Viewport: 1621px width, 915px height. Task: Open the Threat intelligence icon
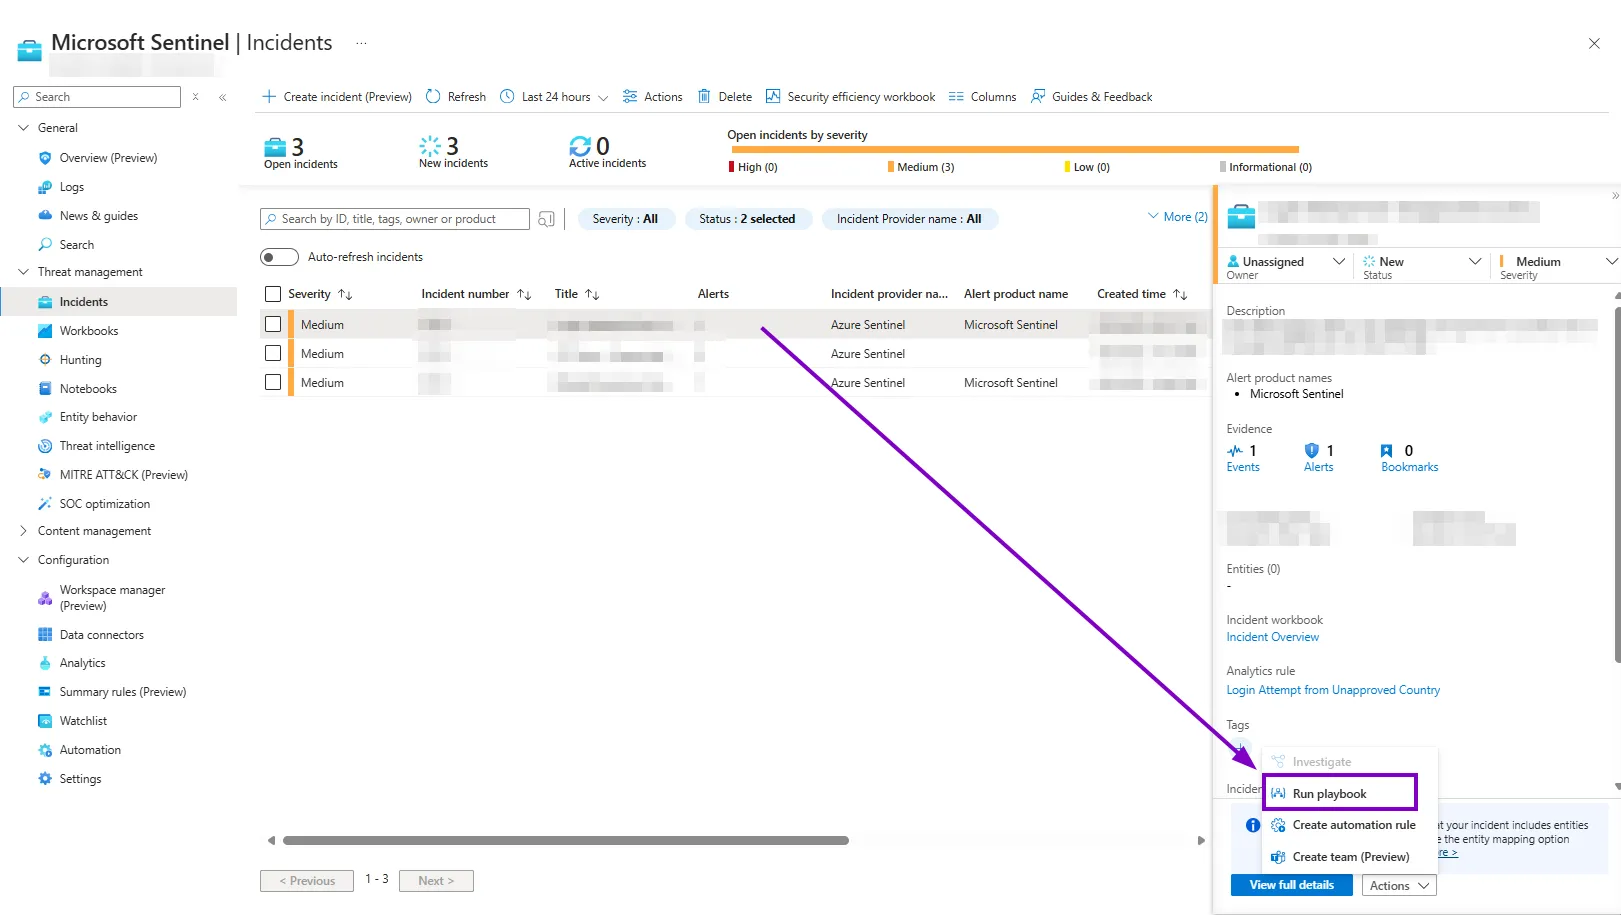click(x=45, y=446)
